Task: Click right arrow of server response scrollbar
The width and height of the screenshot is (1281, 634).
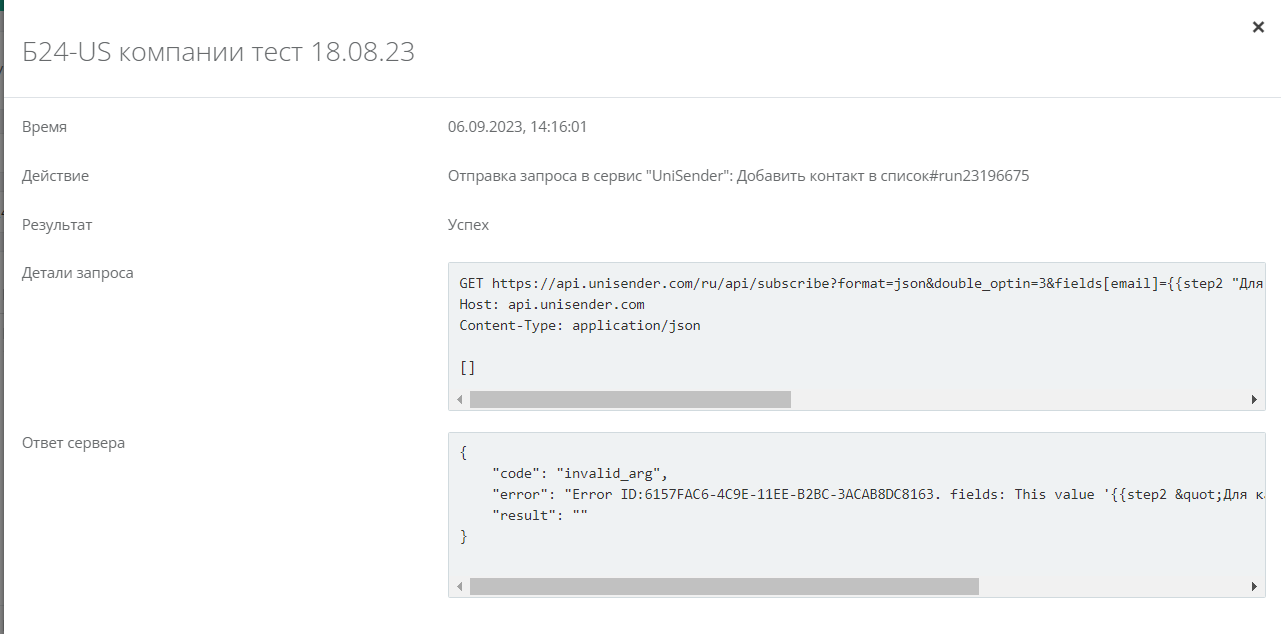Action: 1254,587
